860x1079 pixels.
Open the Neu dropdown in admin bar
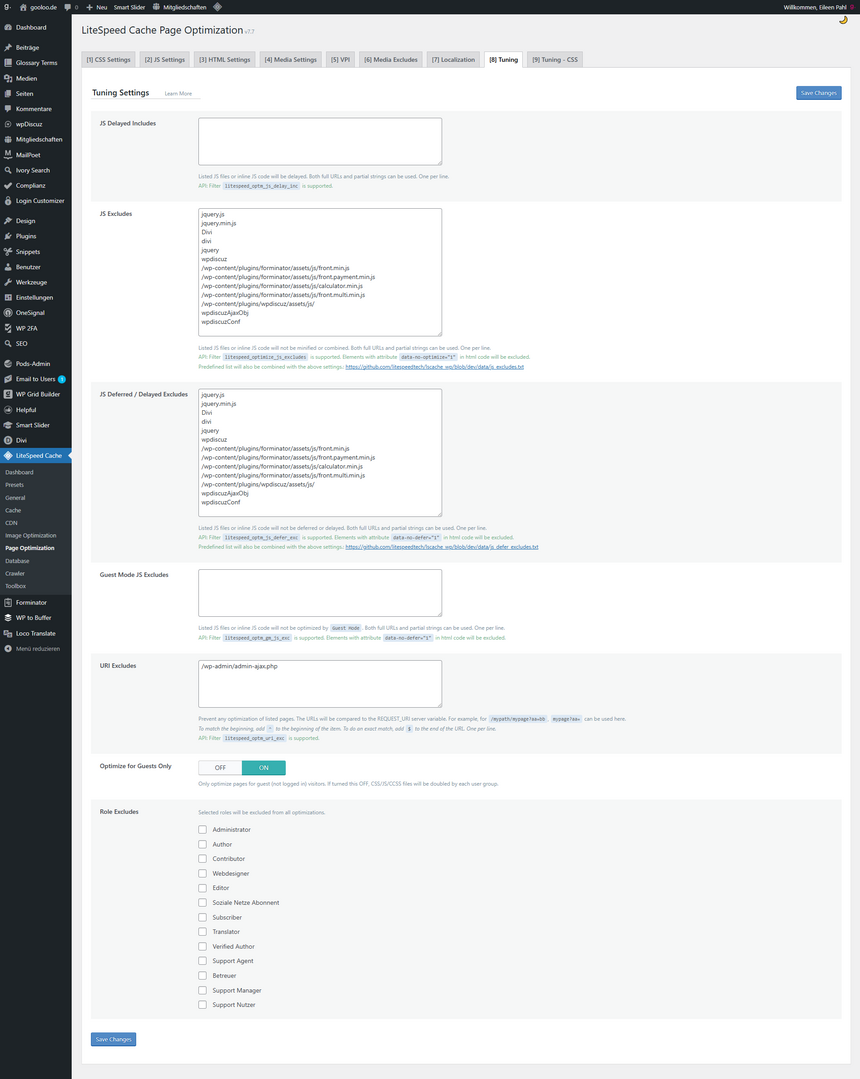[97, 7]
